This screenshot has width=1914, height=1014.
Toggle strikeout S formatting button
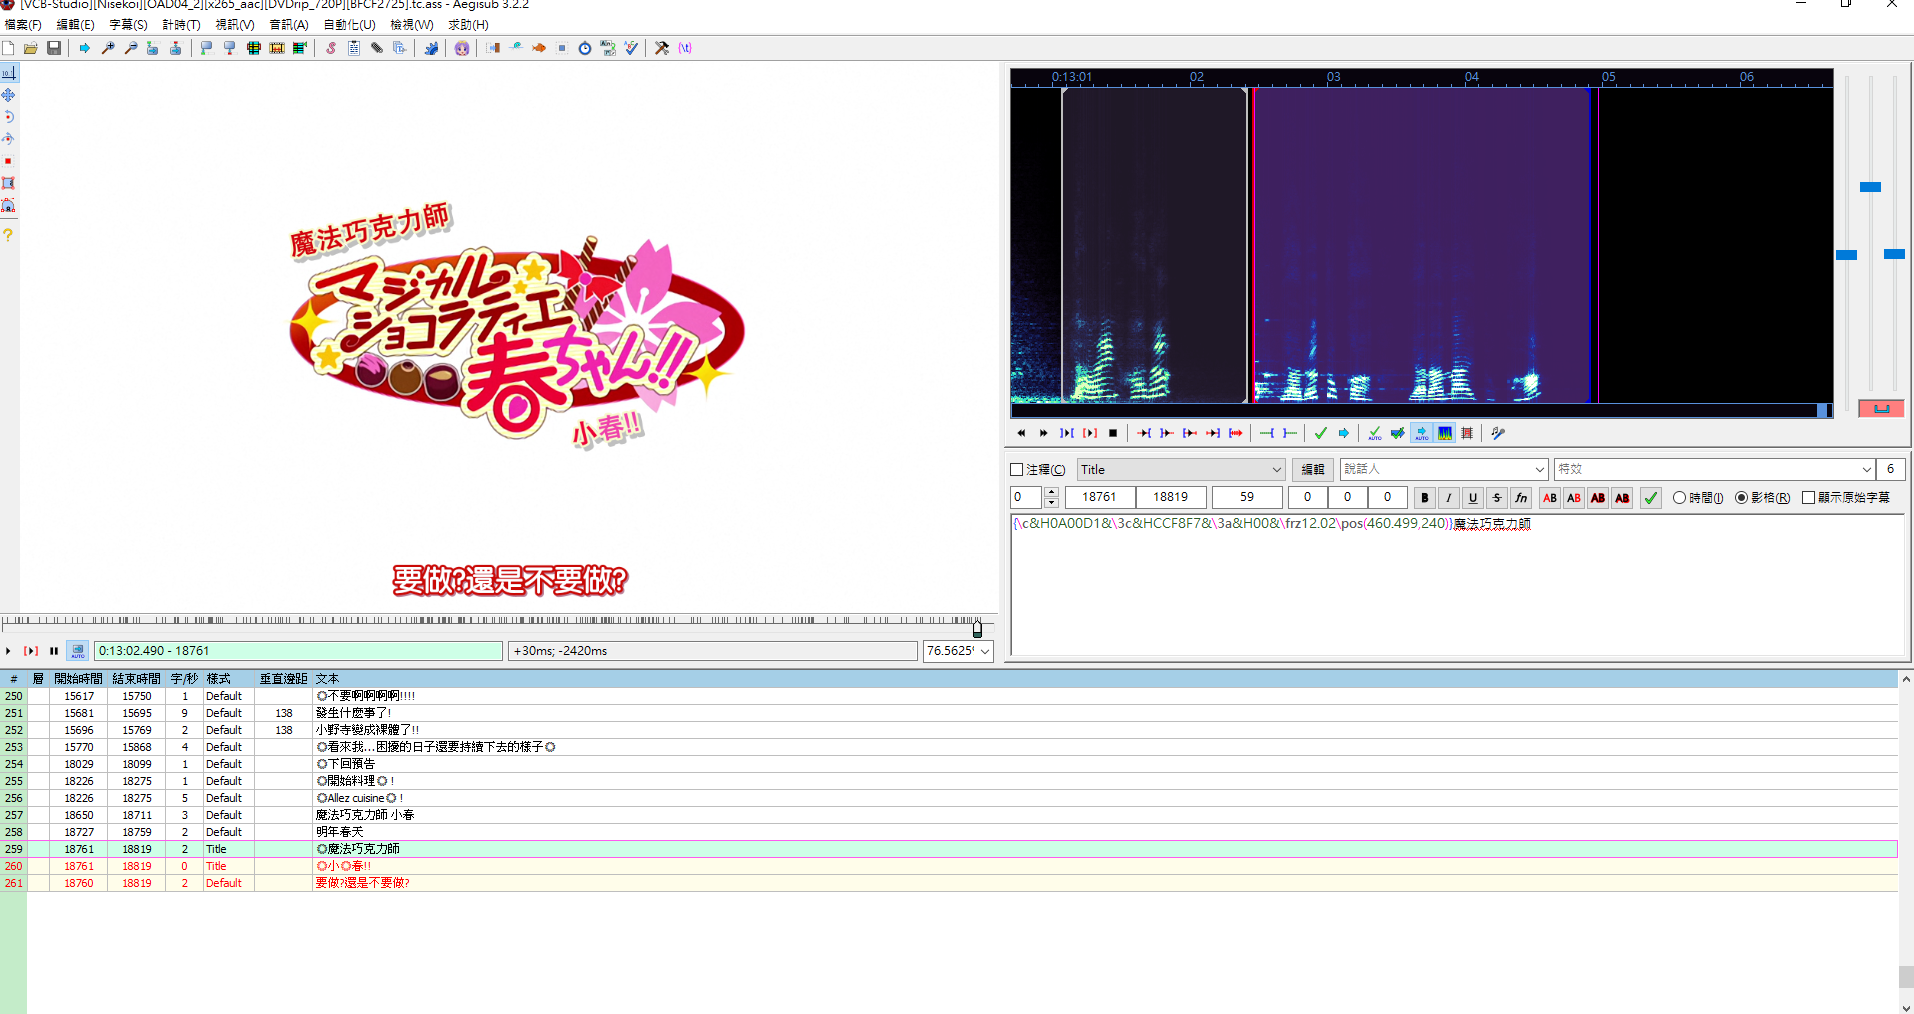(1497, 498)
